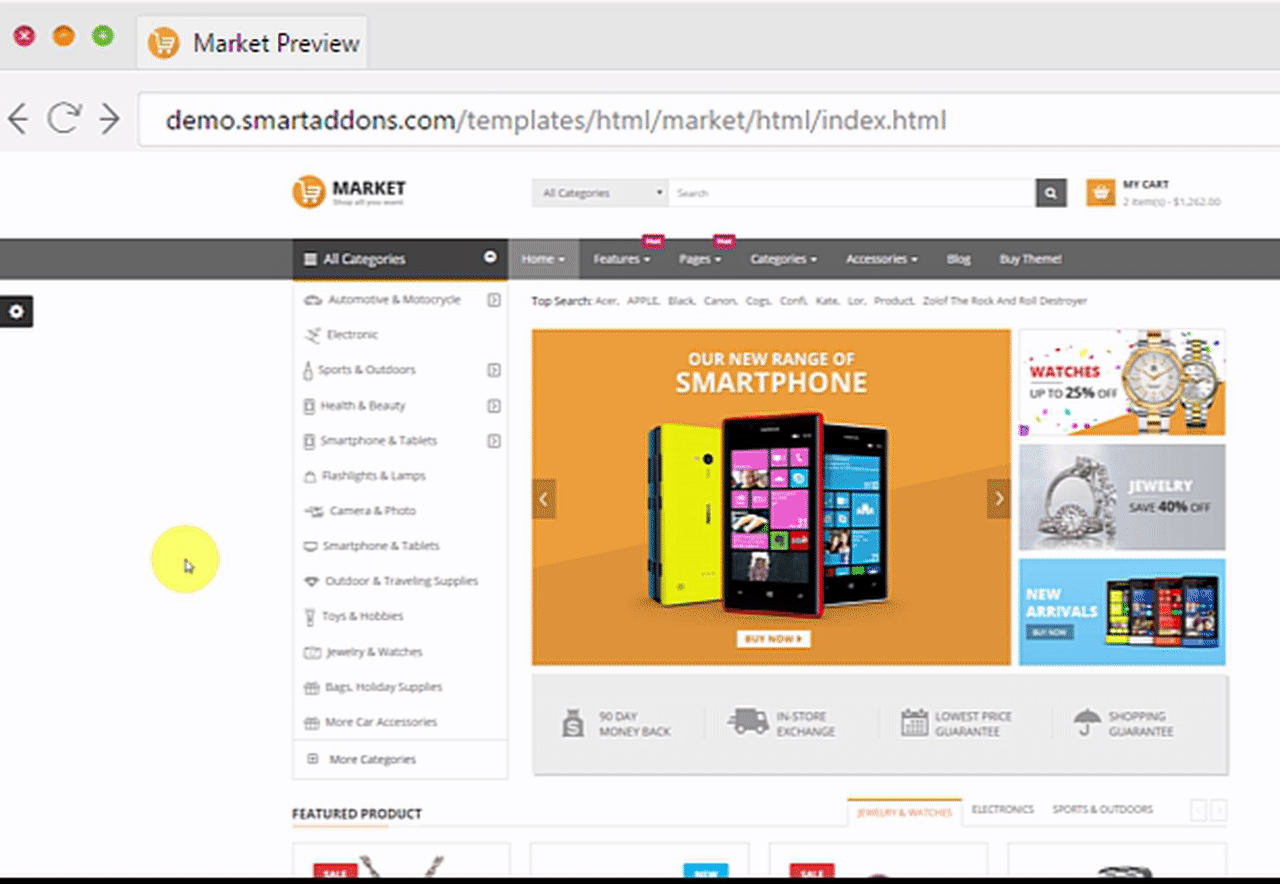Click the Buy Now button on banner
Screen dimensions: 1280x884
[774, 638]
